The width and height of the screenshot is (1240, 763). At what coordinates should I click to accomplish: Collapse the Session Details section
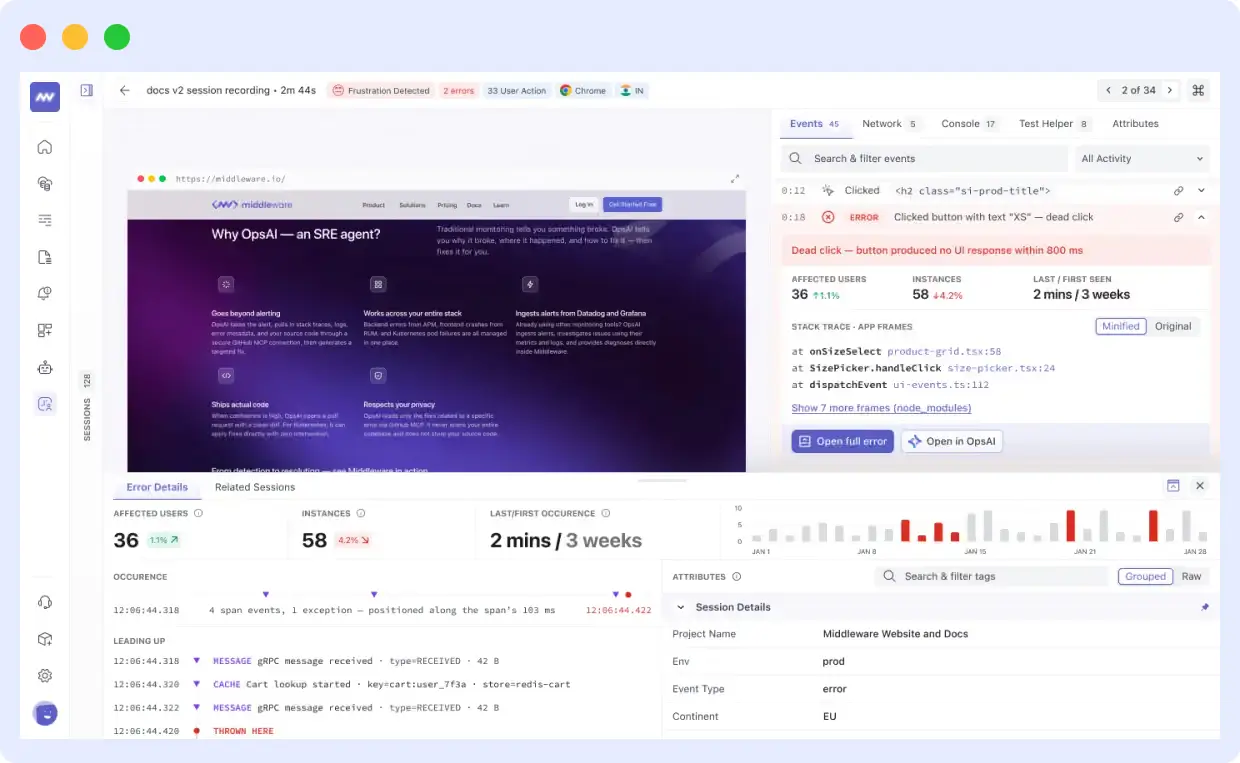[x=681, y=607]
